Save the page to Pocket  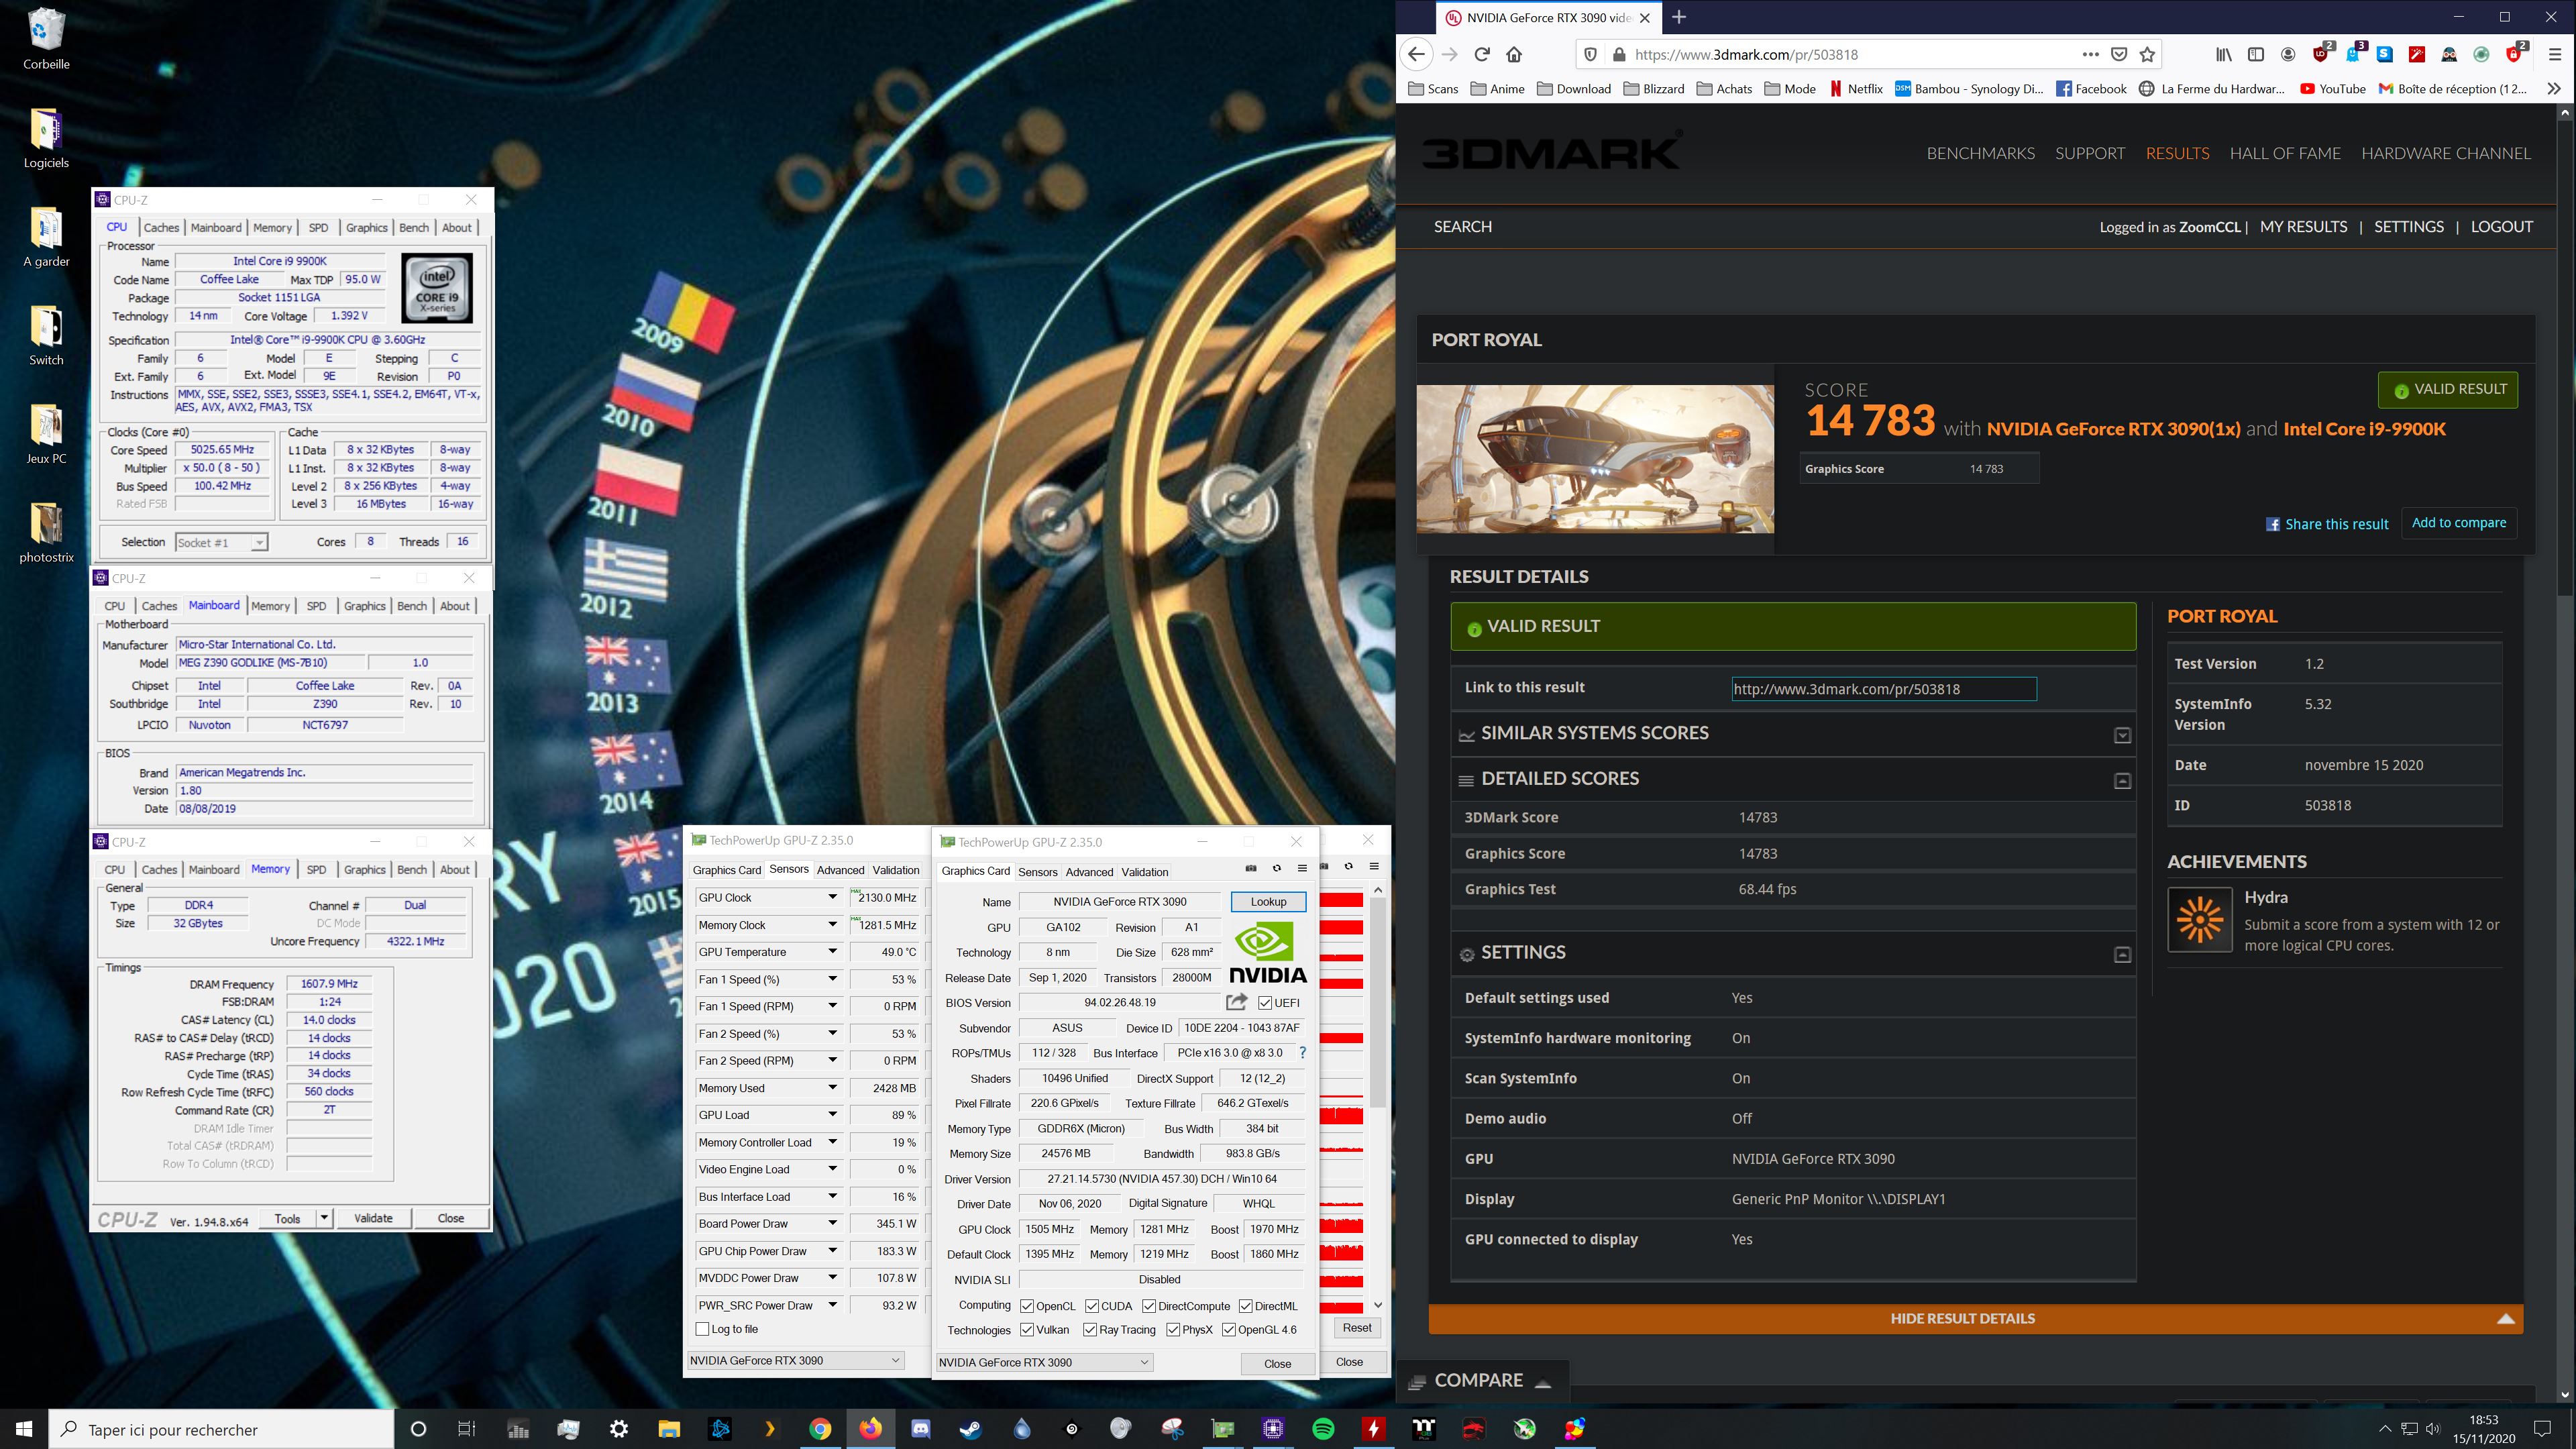click(x=2118, y=54)
